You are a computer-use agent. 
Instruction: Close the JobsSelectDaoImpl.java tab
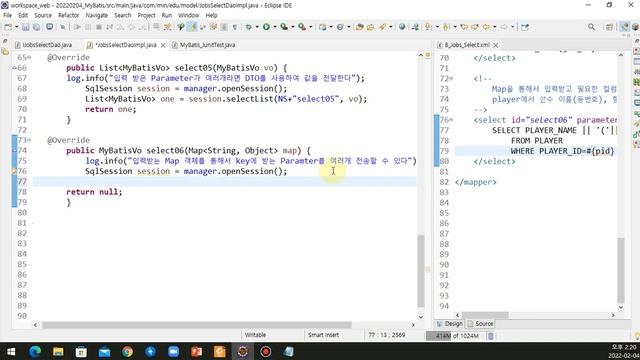(163, 45)
